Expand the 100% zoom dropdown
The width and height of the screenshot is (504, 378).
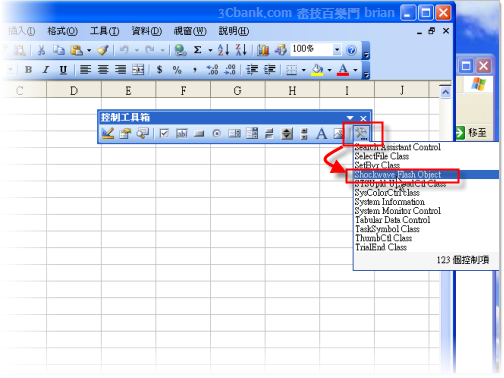(x=337, y=50)
